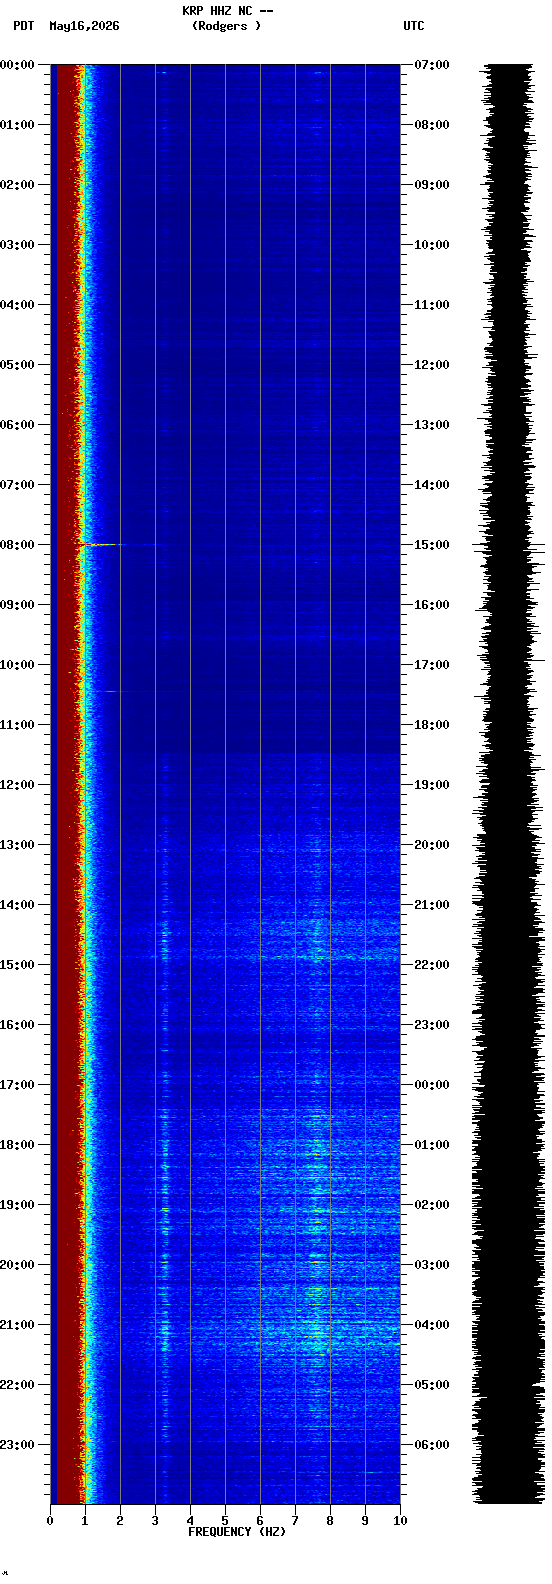Click the 0 Hz frequency tick label
Viewport: 552px width, 1584px height.
click(x=50, y=1521)
